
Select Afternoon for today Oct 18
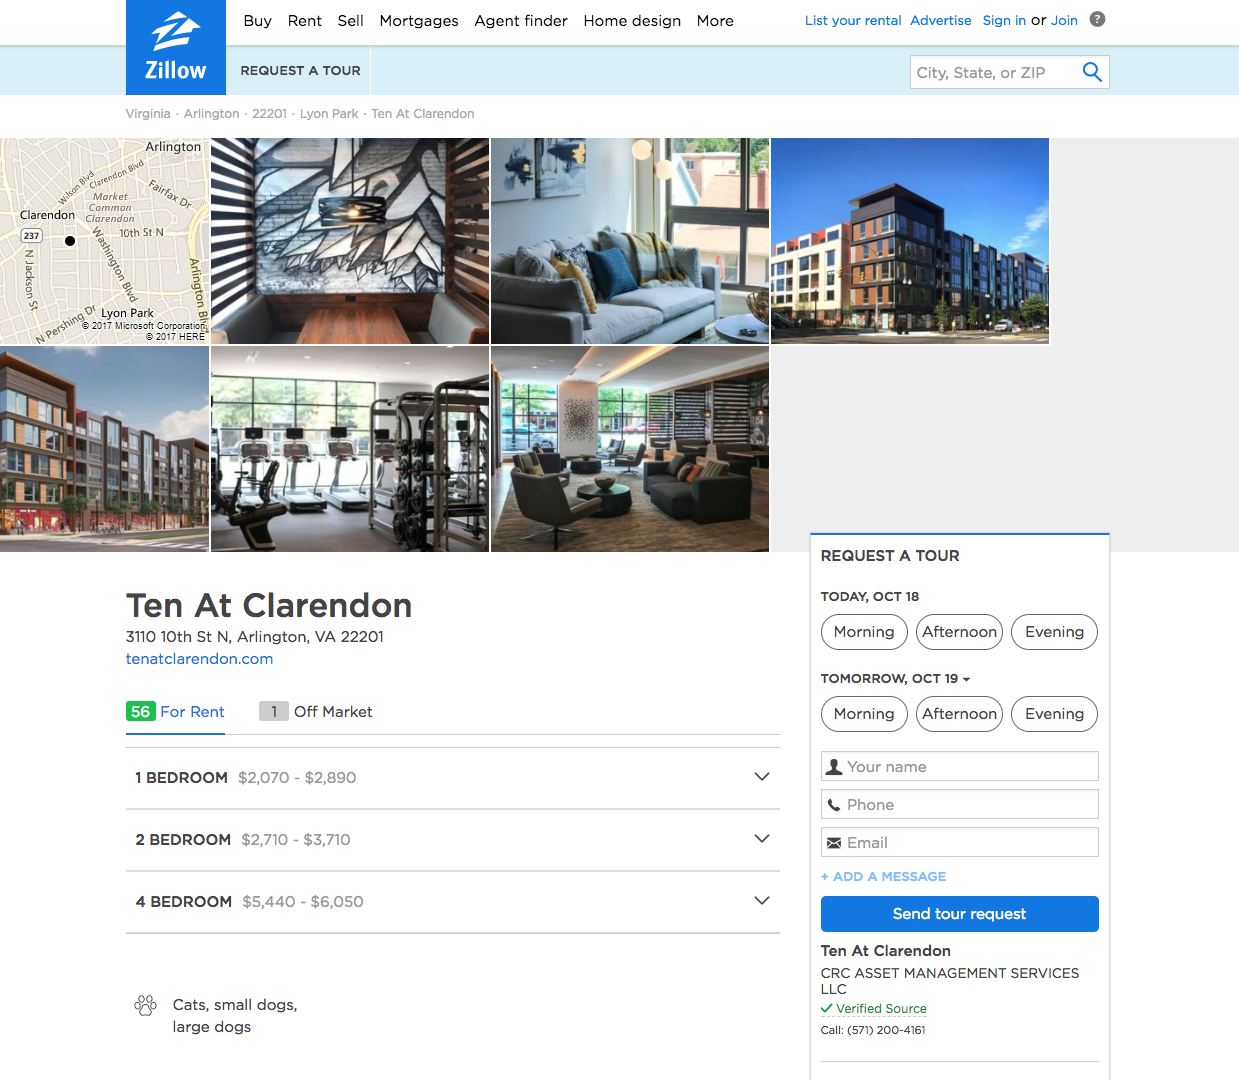tap(959, 632)
